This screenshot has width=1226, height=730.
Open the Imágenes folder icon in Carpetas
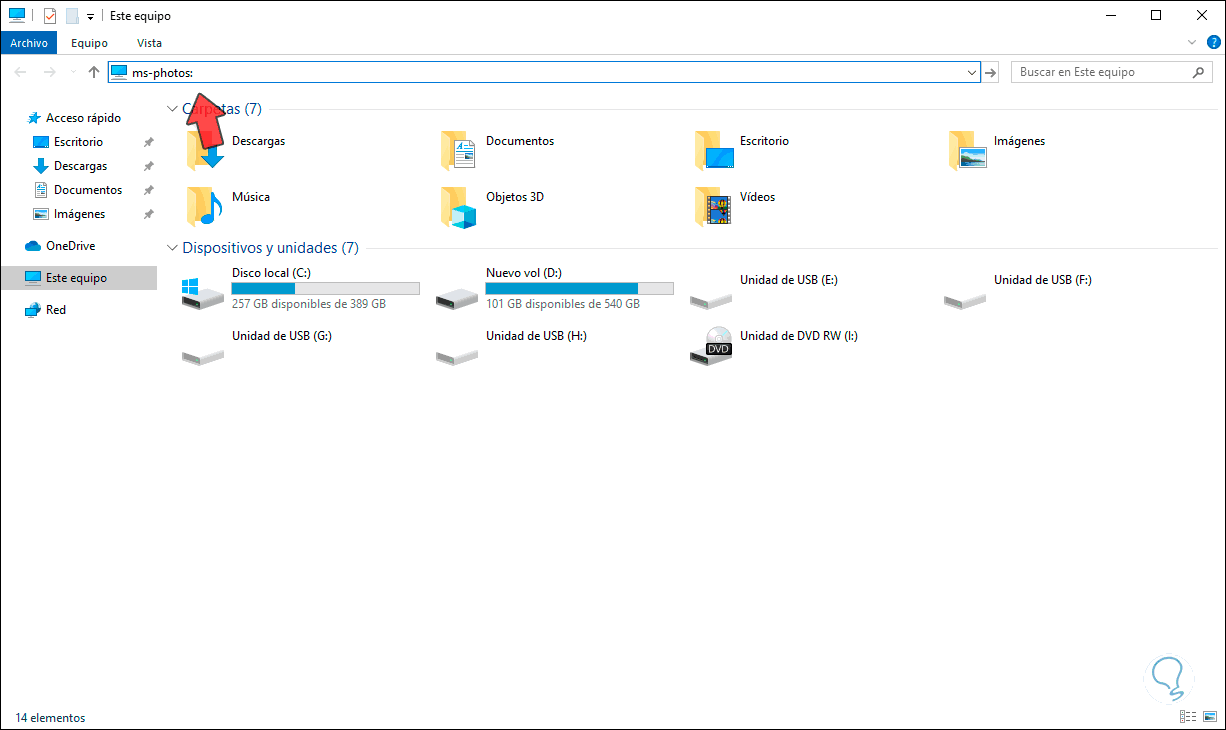[968, 151]
